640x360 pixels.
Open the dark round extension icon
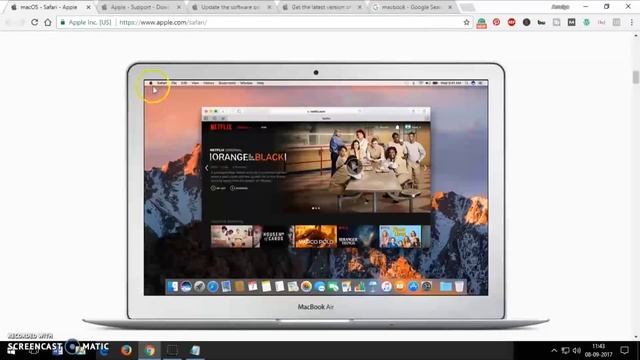pos(527,22)
